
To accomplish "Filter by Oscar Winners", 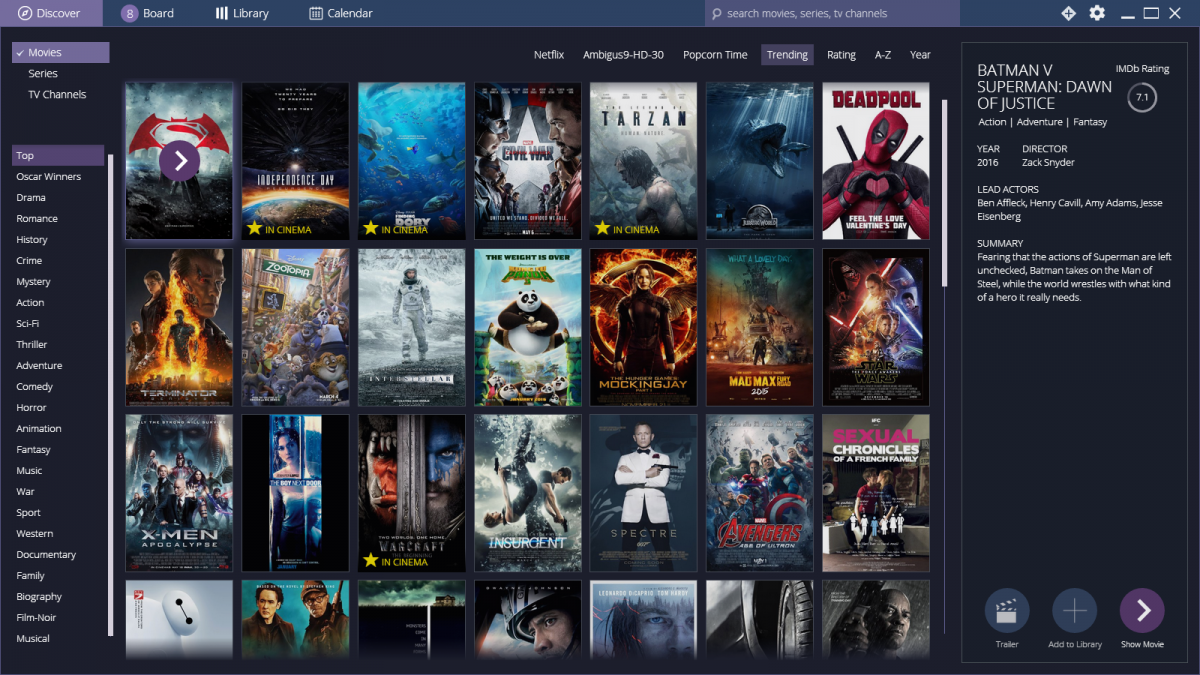I will pos(49,176).
